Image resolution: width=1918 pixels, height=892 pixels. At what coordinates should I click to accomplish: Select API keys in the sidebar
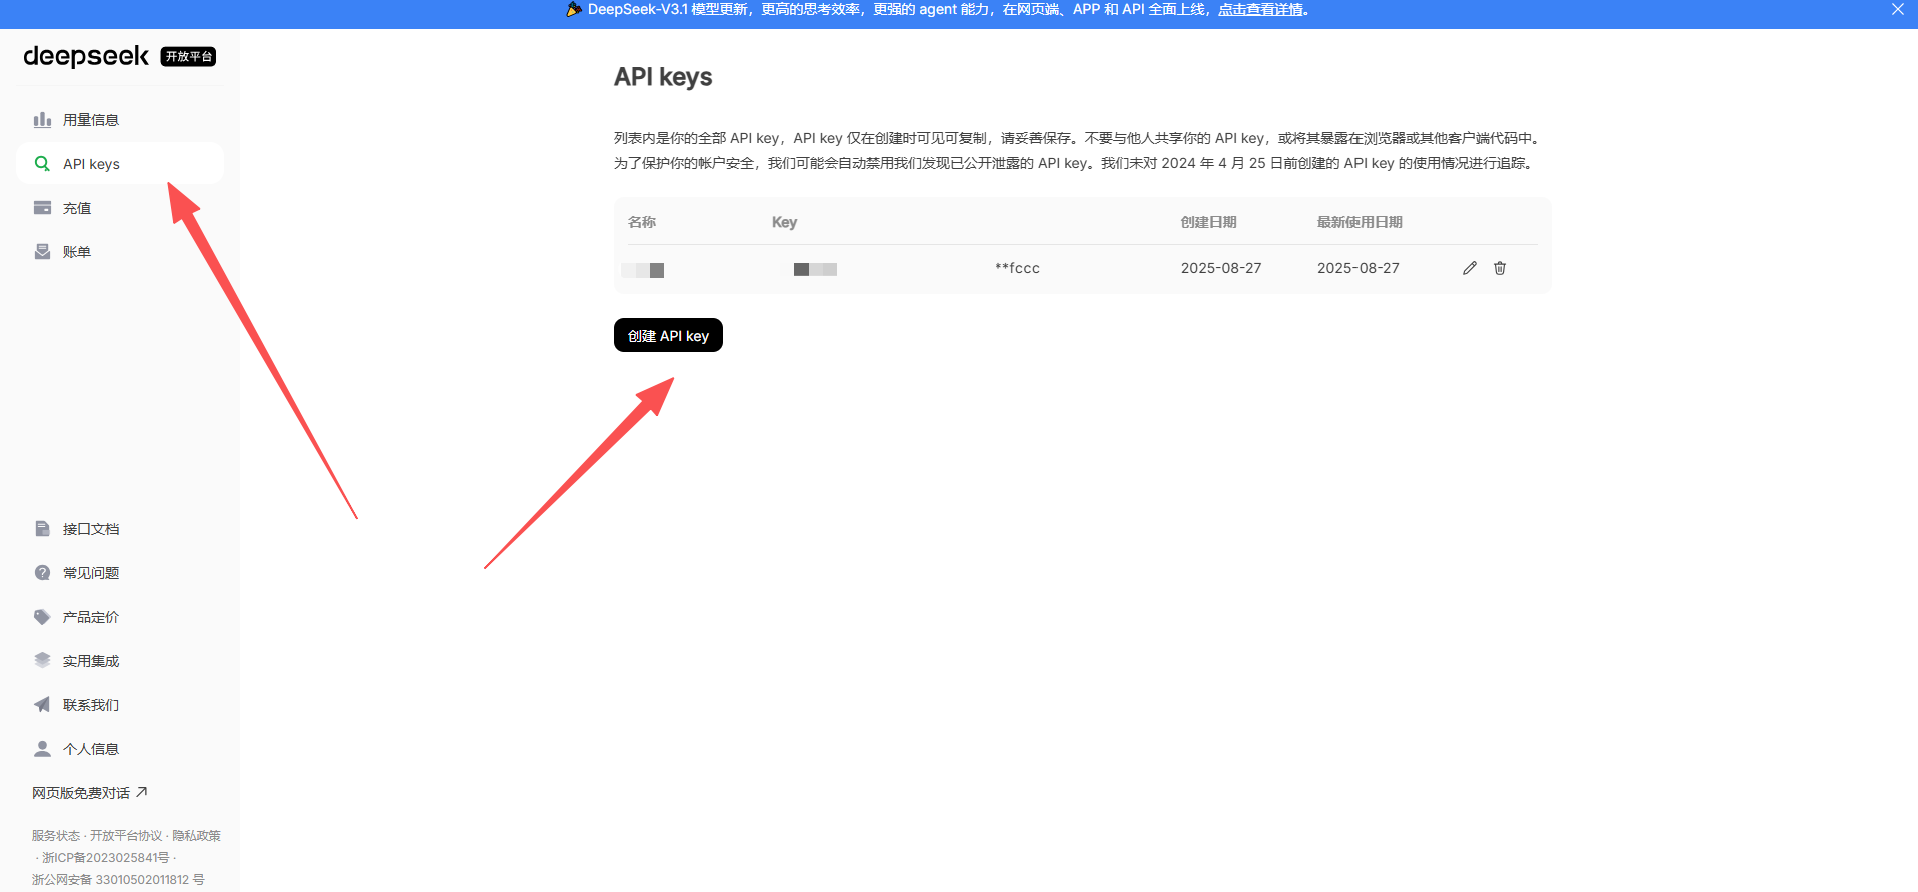120,164
